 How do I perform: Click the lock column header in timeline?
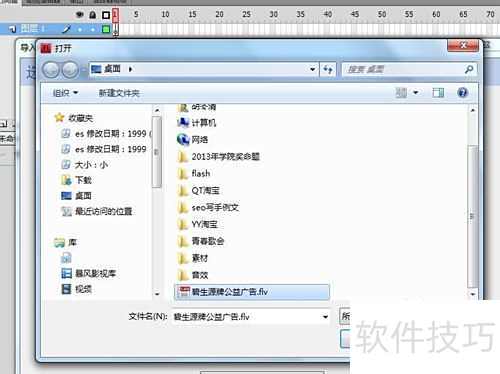[93, 15]
